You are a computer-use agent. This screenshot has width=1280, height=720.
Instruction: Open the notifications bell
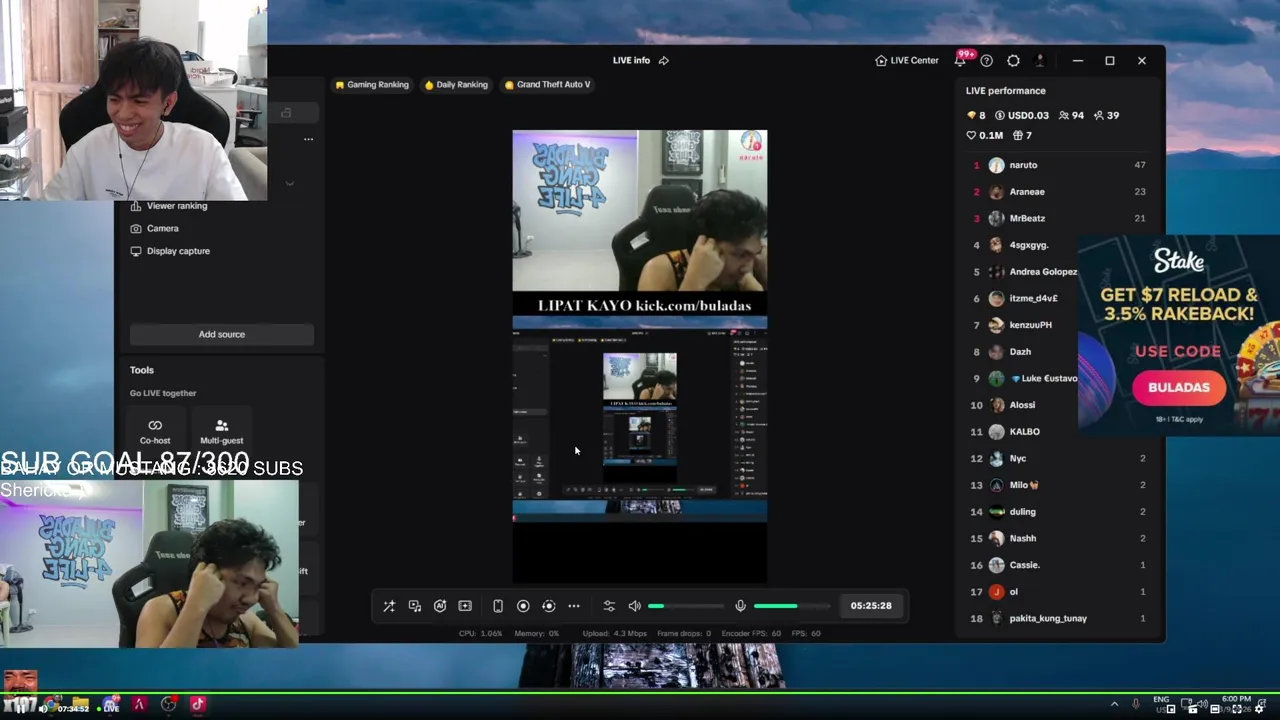pos(960,61)
